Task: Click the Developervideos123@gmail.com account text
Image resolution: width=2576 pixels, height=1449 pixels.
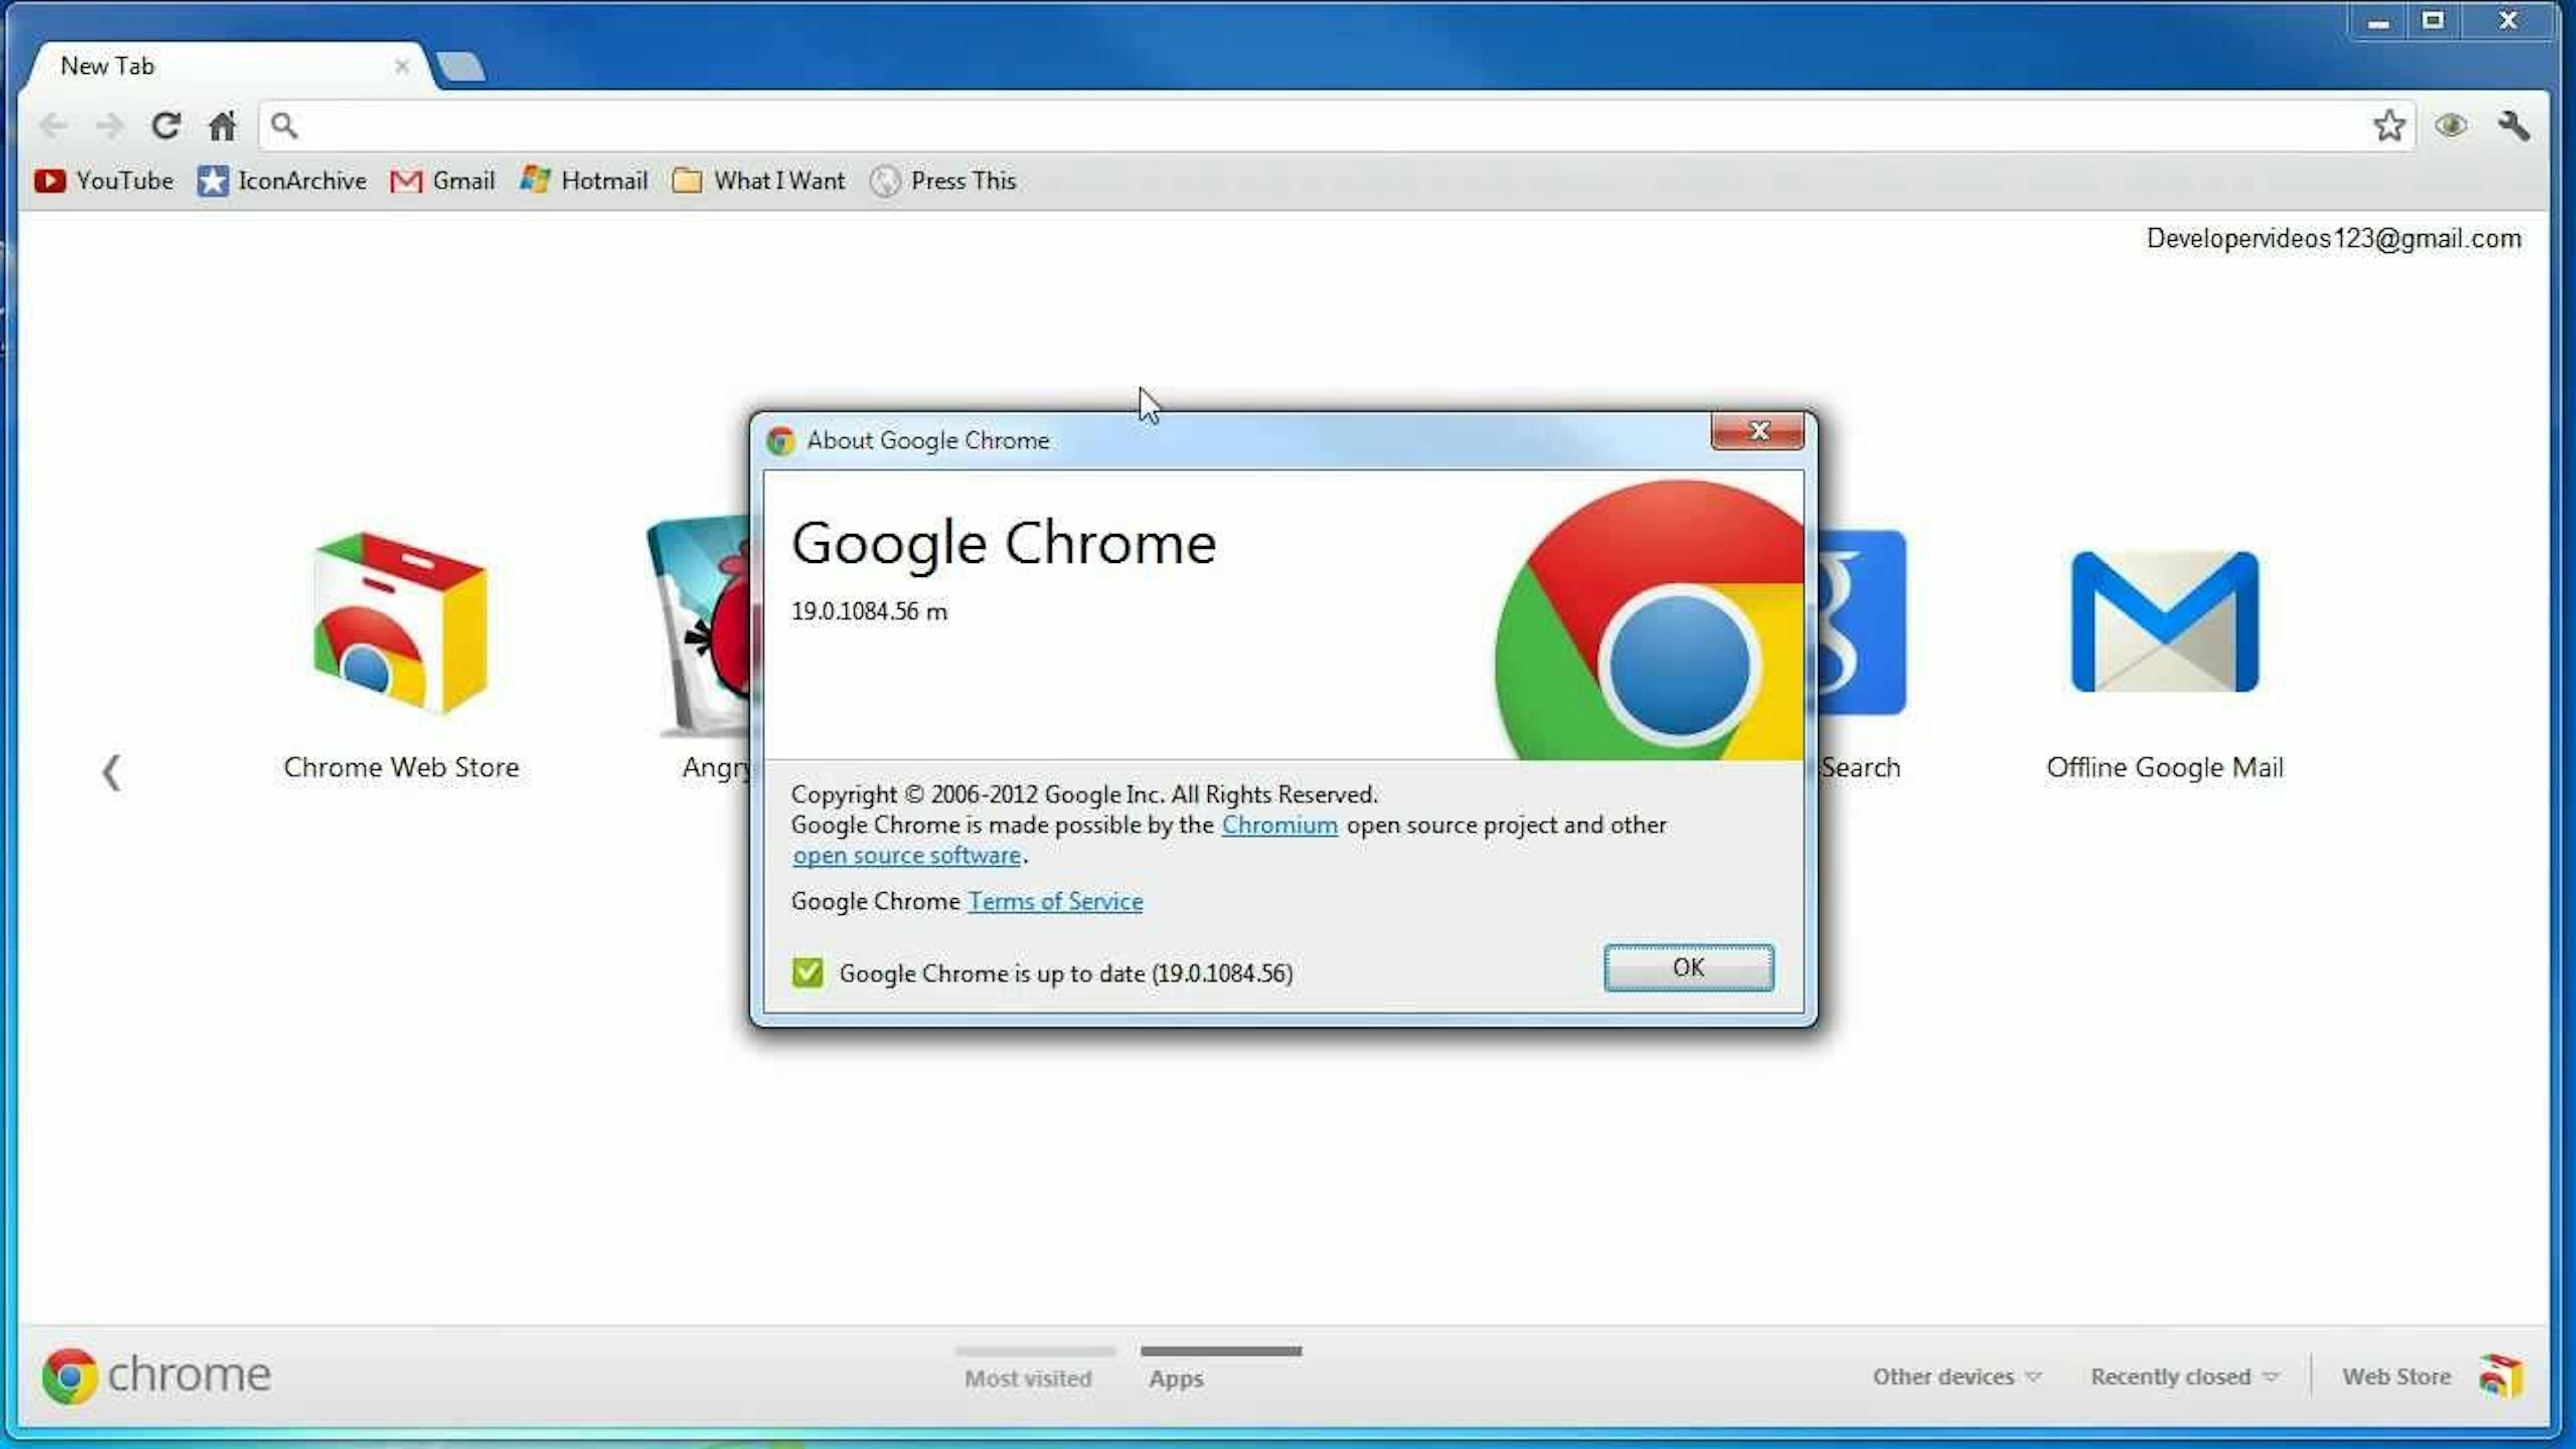Action: pos(2333,239)
